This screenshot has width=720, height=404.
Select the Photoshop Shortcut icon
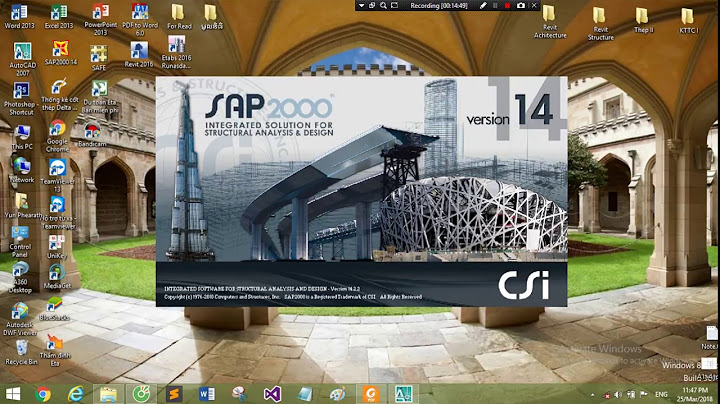click(21, 99)
